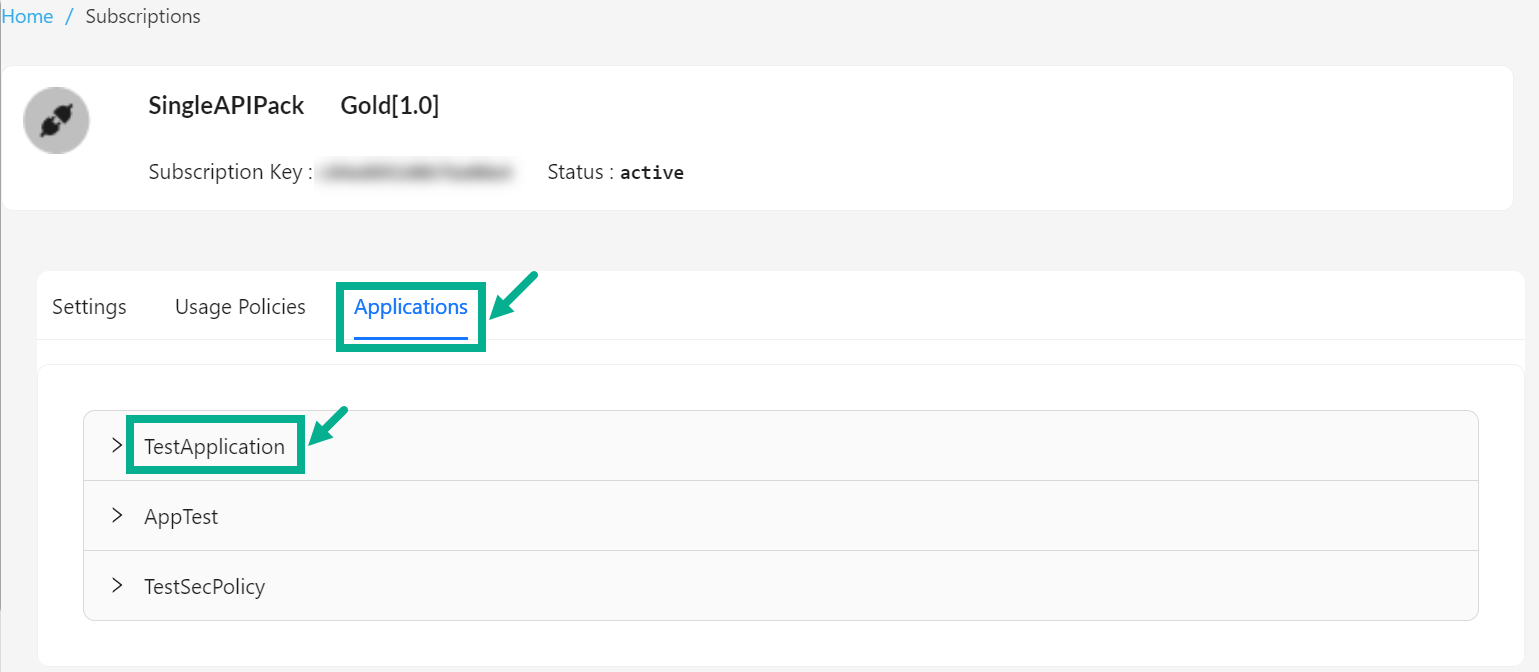The width and height of the screenshot is (1539, 672).
Task: Expand the TestSecPolicy entry
Action: (x=204, y=587)
